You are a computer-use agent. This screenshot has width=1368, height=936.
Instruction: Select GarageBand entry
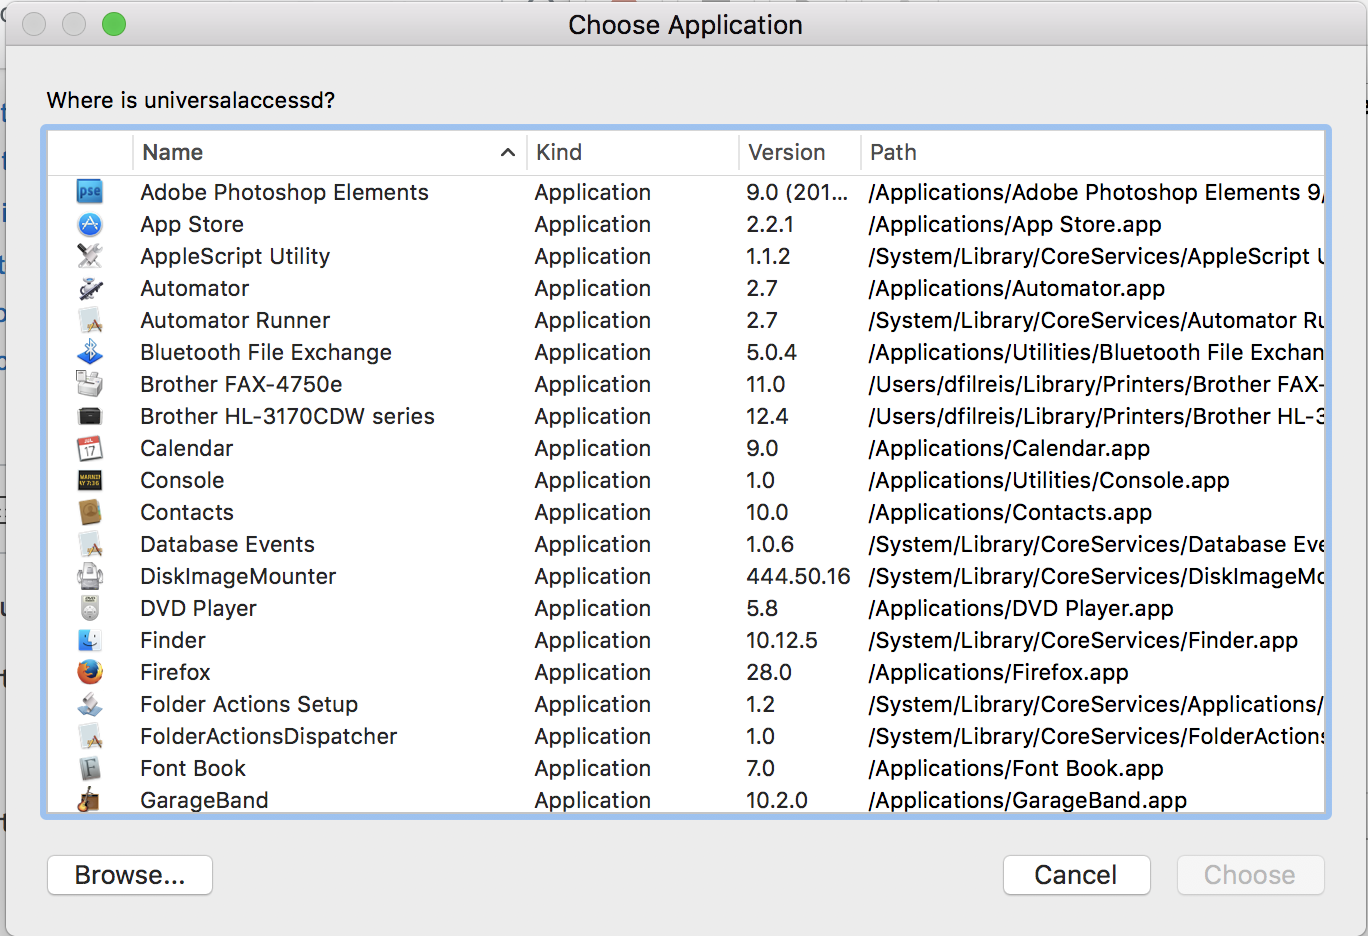204,800
